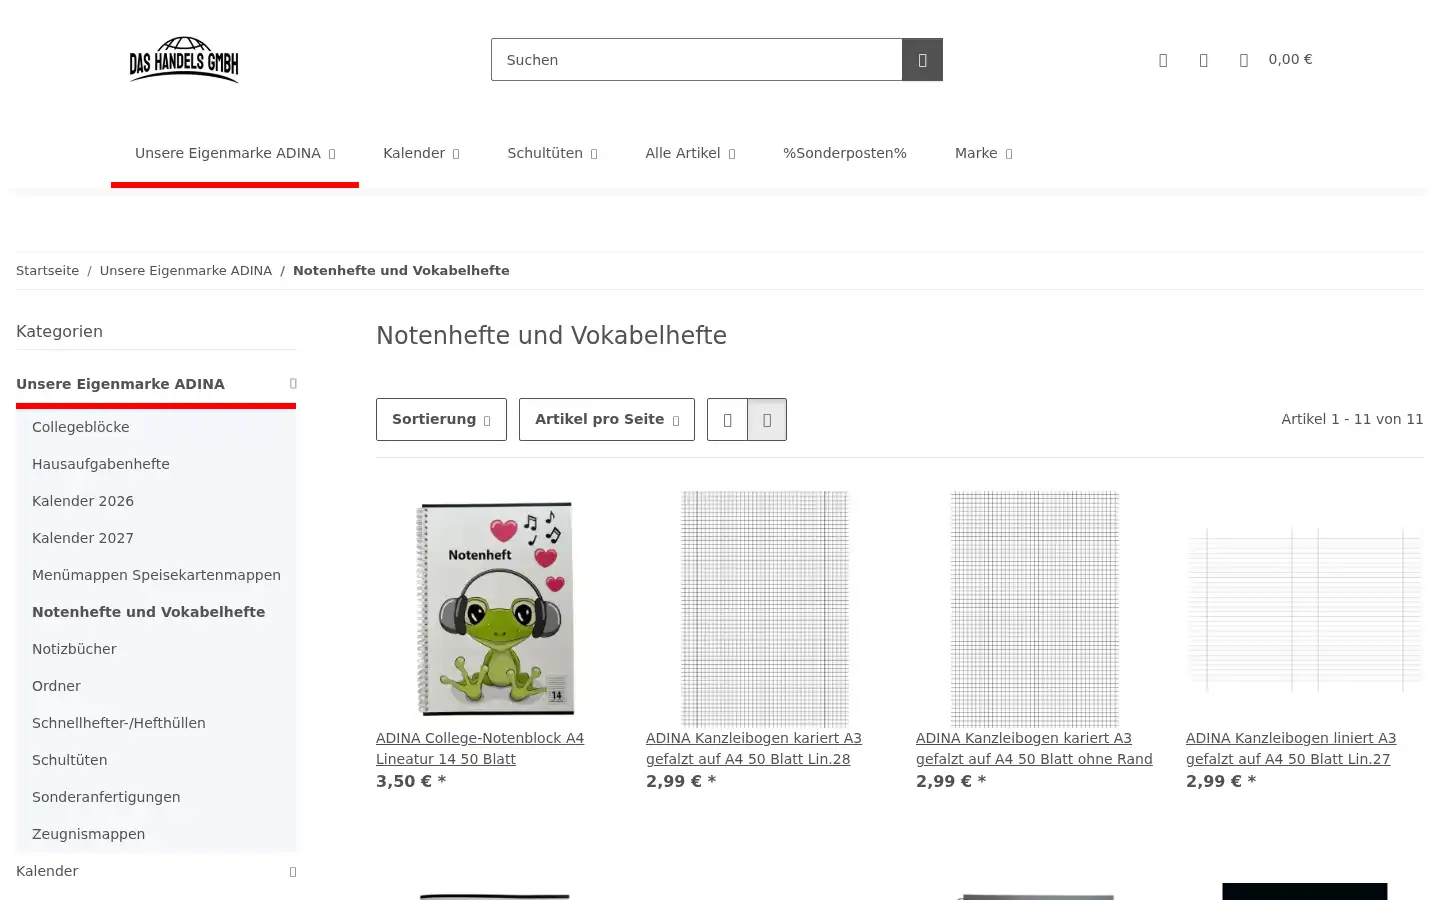This screenshot has width=1440, height=900.
Task: Open ADINA College-Notenblock A4 Lineatur 14 link
Action: coord(480,749)
